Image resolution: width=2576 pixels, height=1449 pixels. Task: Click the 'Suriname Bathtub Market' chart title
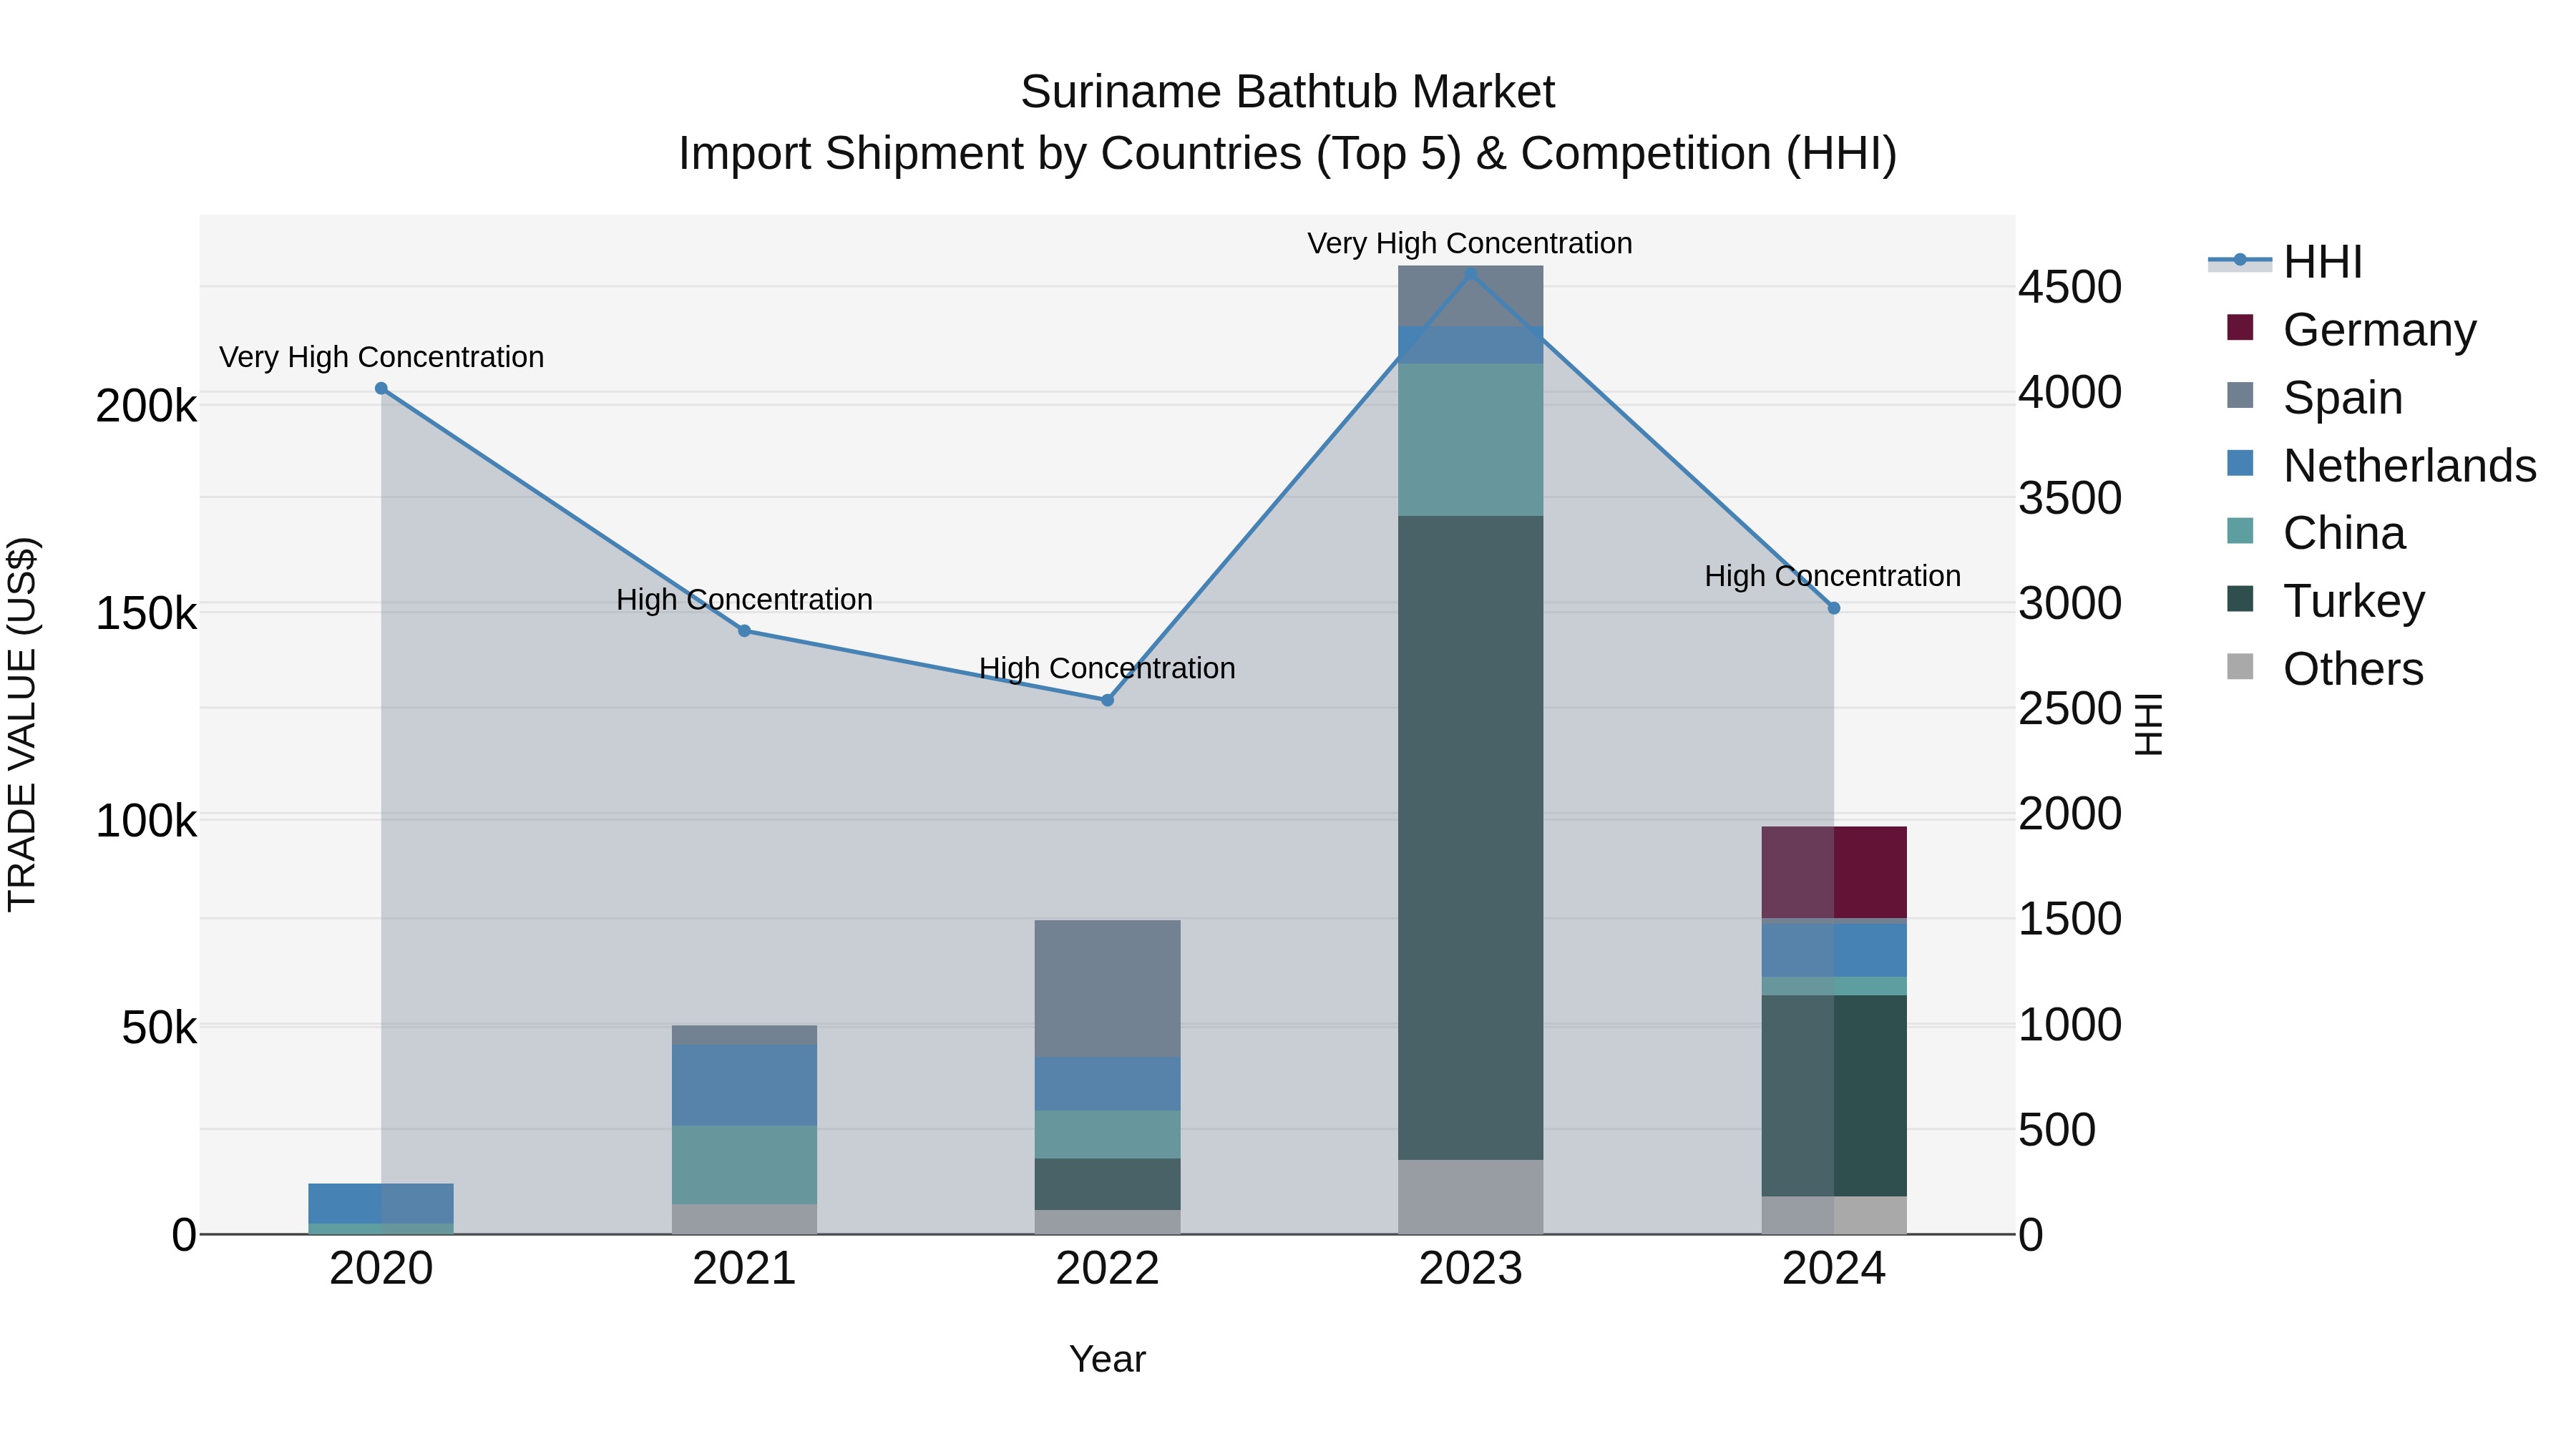coord(1288,92)
